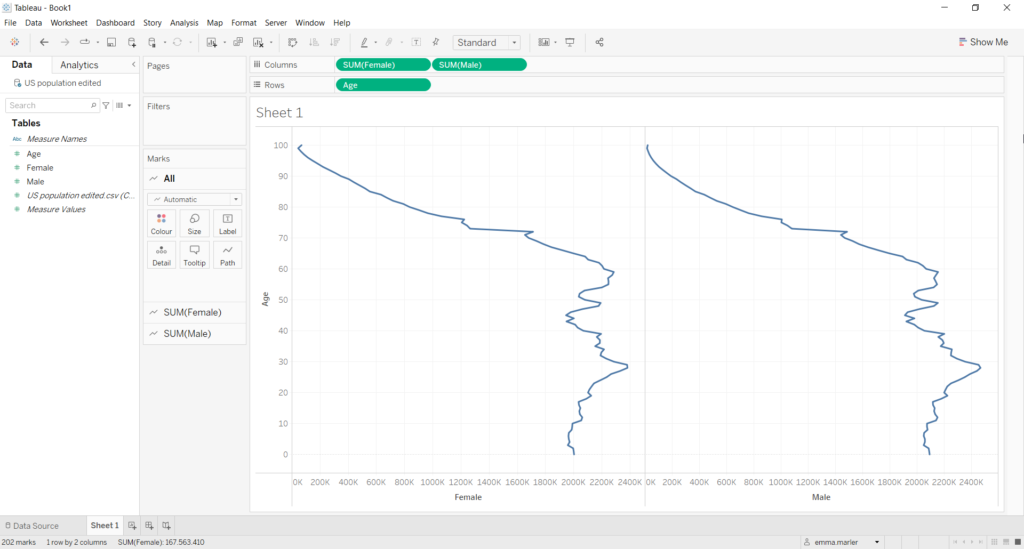Select the Measure Values field
The width and height of the screenshot is (1024, 549).
56,210
